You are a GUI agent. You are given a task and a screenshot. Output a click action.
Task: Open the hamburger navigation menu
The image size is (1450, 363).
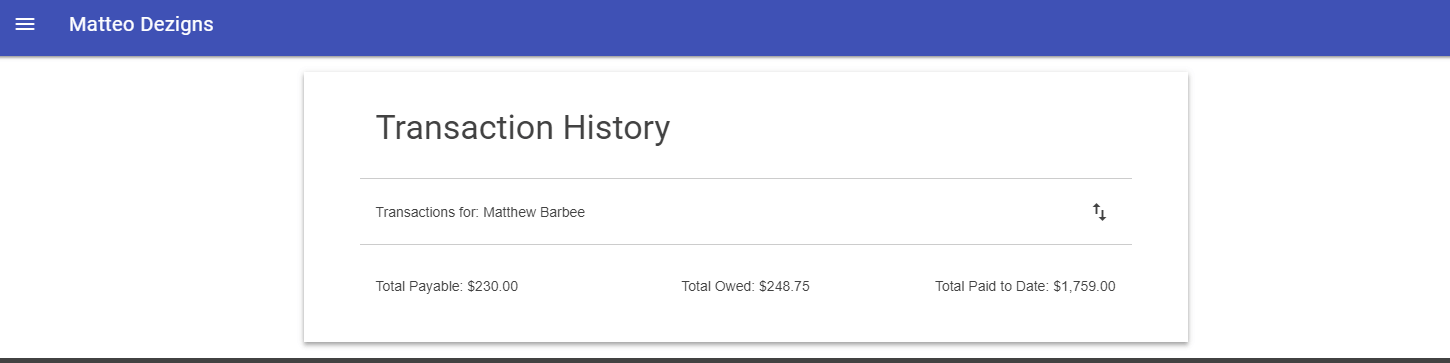(25, 24)
